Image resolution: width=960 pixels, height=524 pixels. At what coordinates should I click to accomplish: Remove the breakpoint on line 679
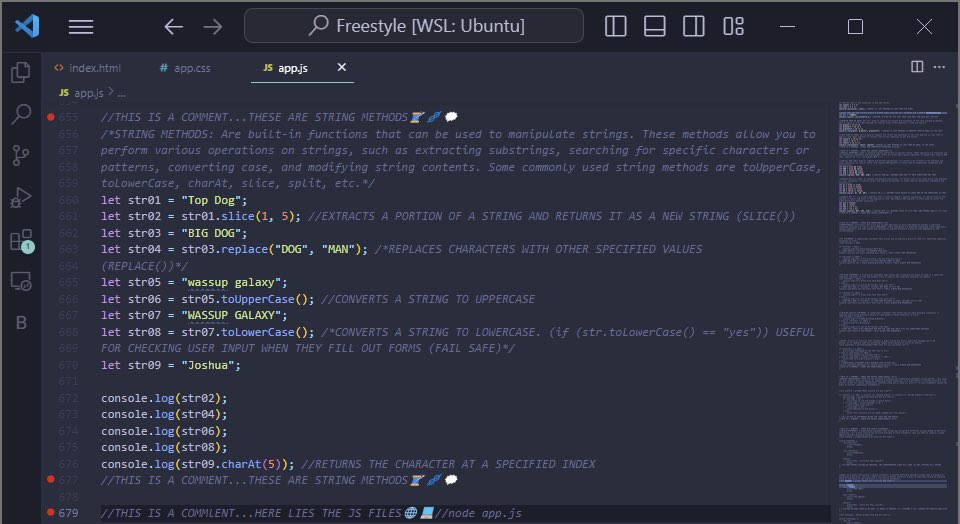point(51,512)
